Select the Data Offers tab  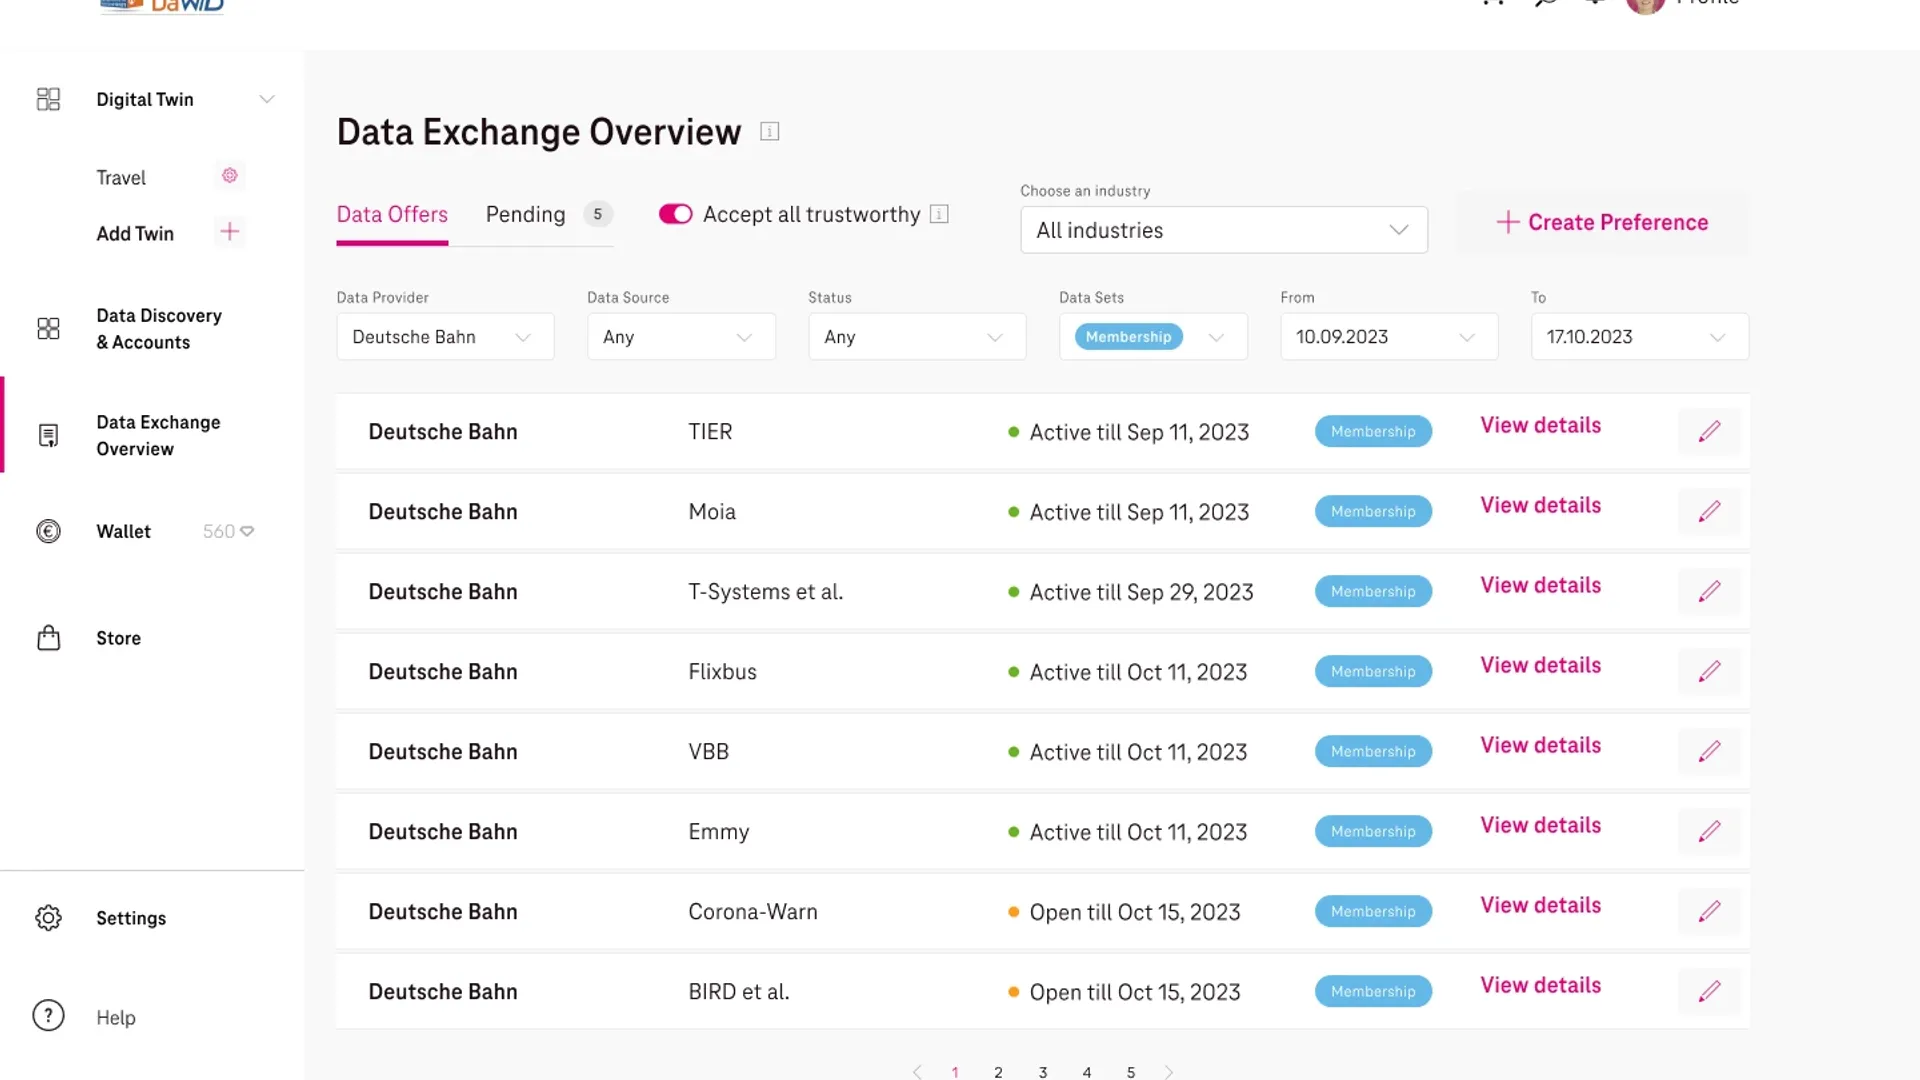(x=392, y=214)
